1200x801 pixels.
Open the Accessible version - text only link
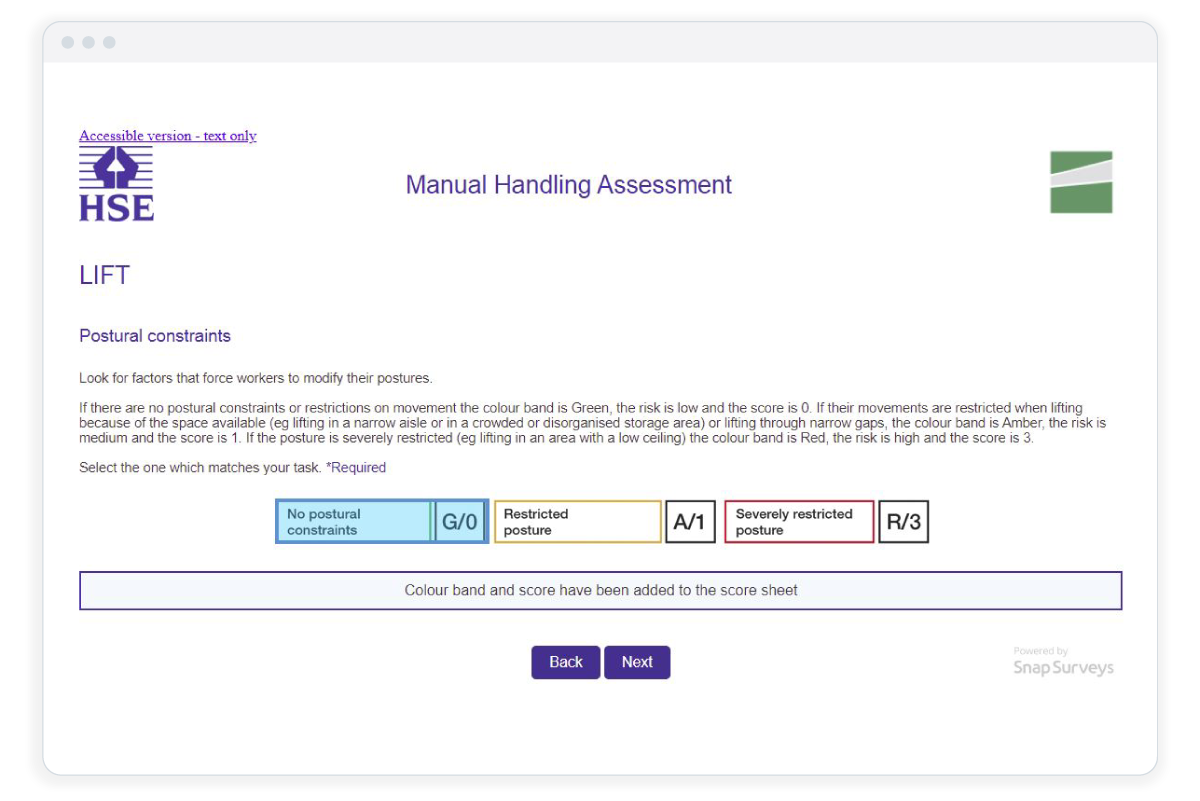click(168, 136)
